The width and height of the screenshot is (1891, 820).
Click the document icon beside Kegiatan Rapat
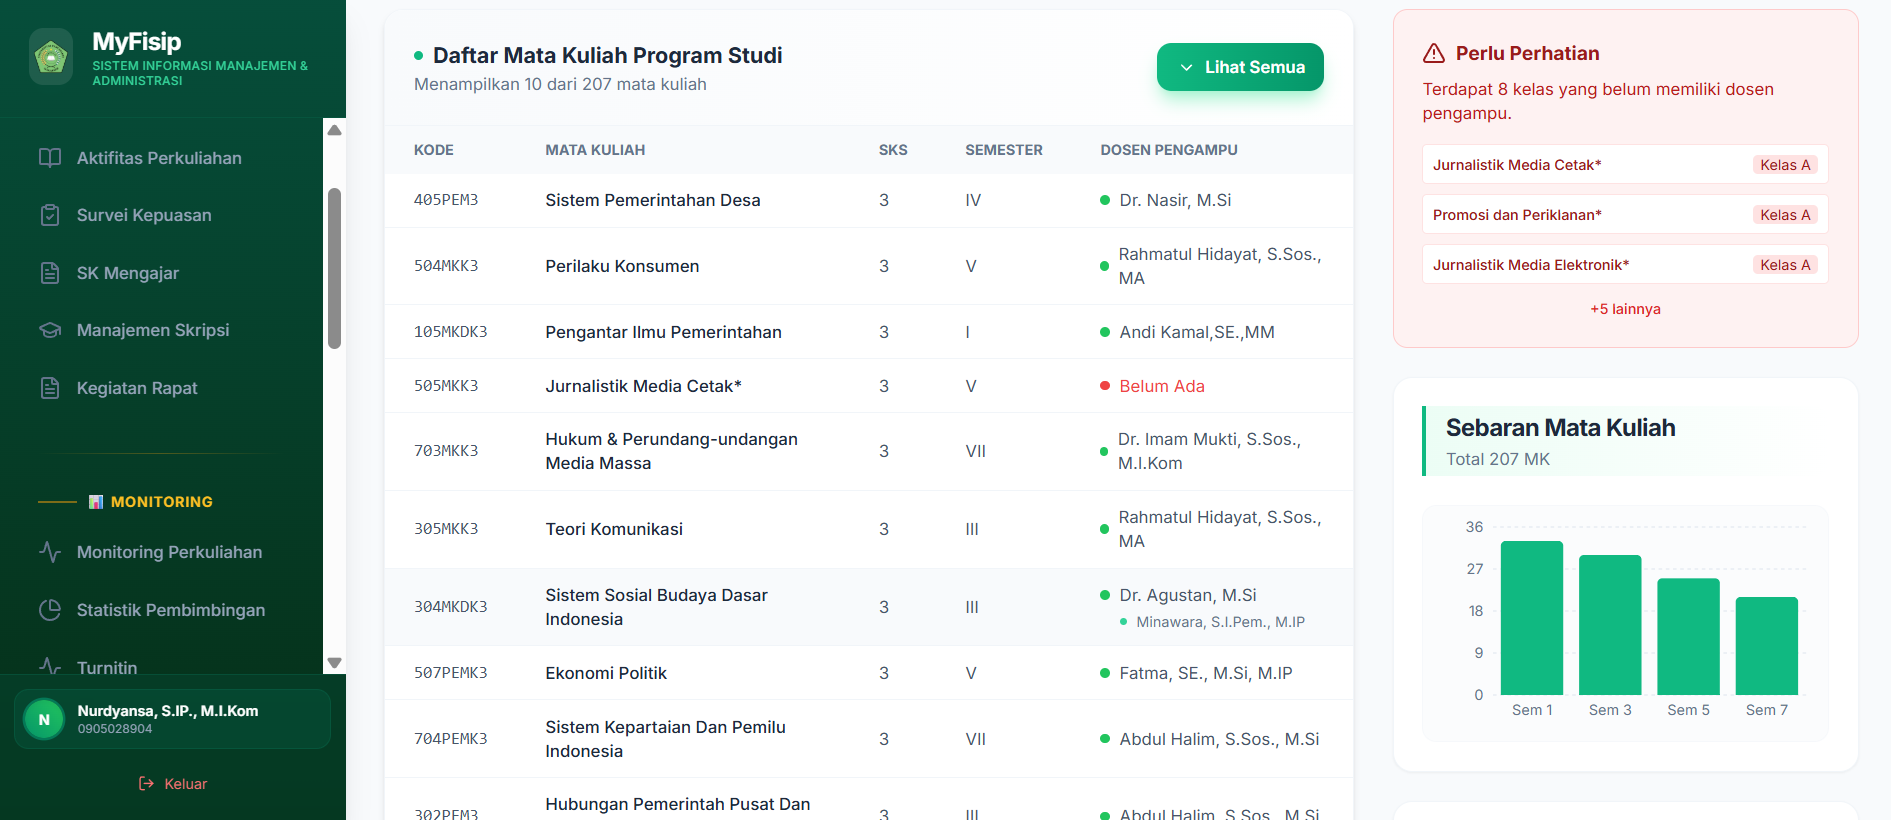click(50, 388)
